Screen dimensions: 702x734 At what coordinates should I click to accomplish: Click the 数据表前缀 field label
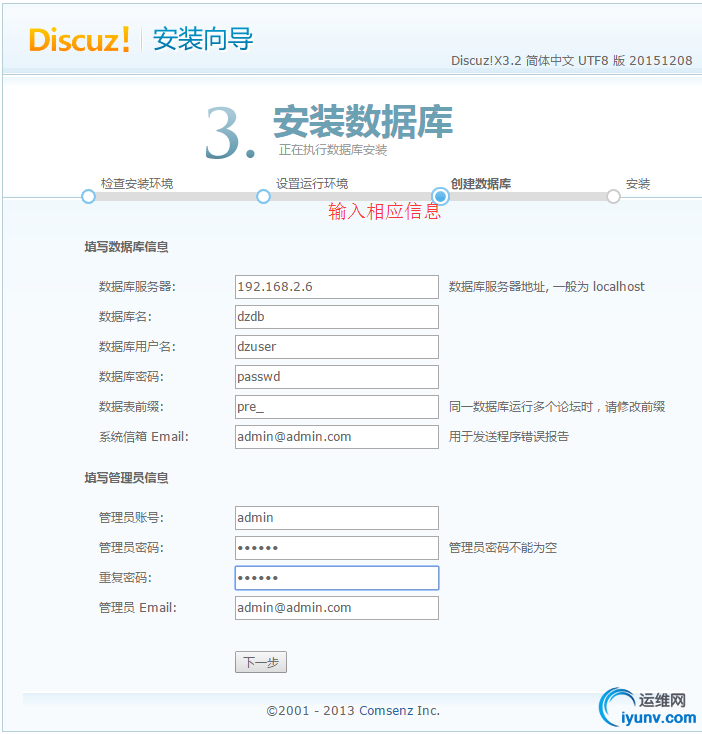pyautogui.click(x=131, y=406)
